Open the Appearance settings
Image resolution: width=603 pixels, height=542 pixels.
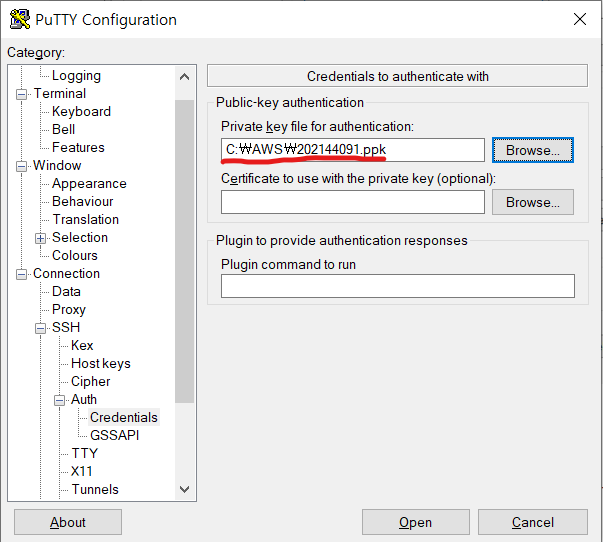89,183
